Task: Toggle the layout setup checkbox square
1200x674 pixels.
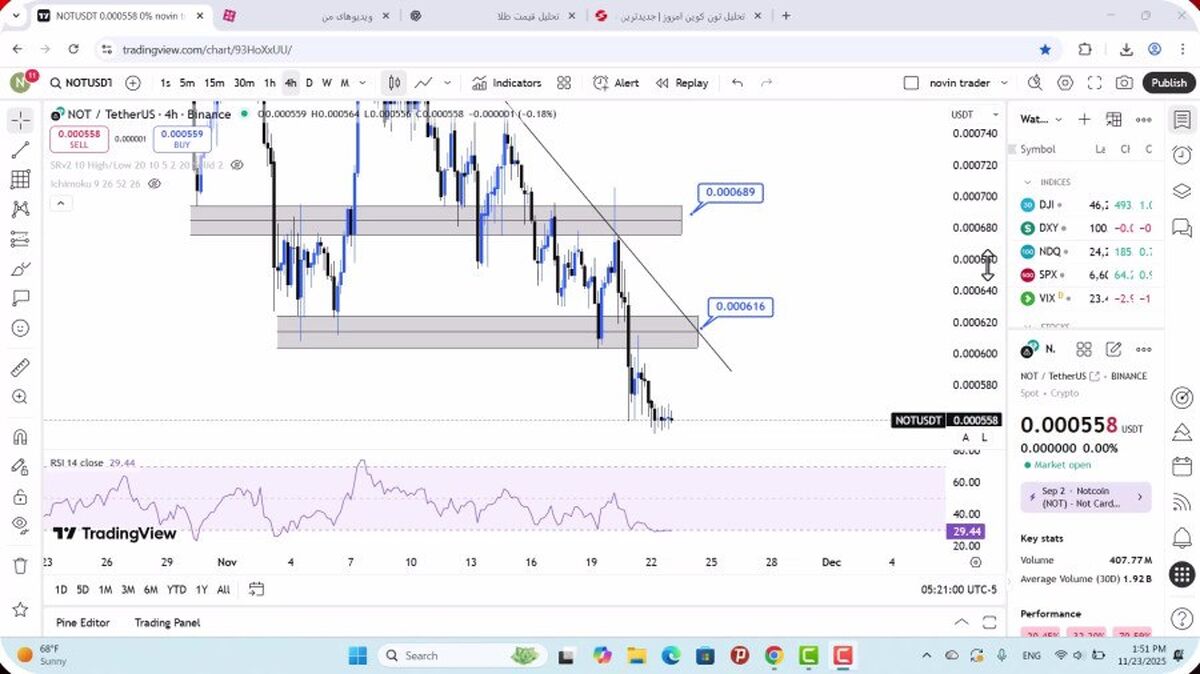Action: (x=911, y=83)
